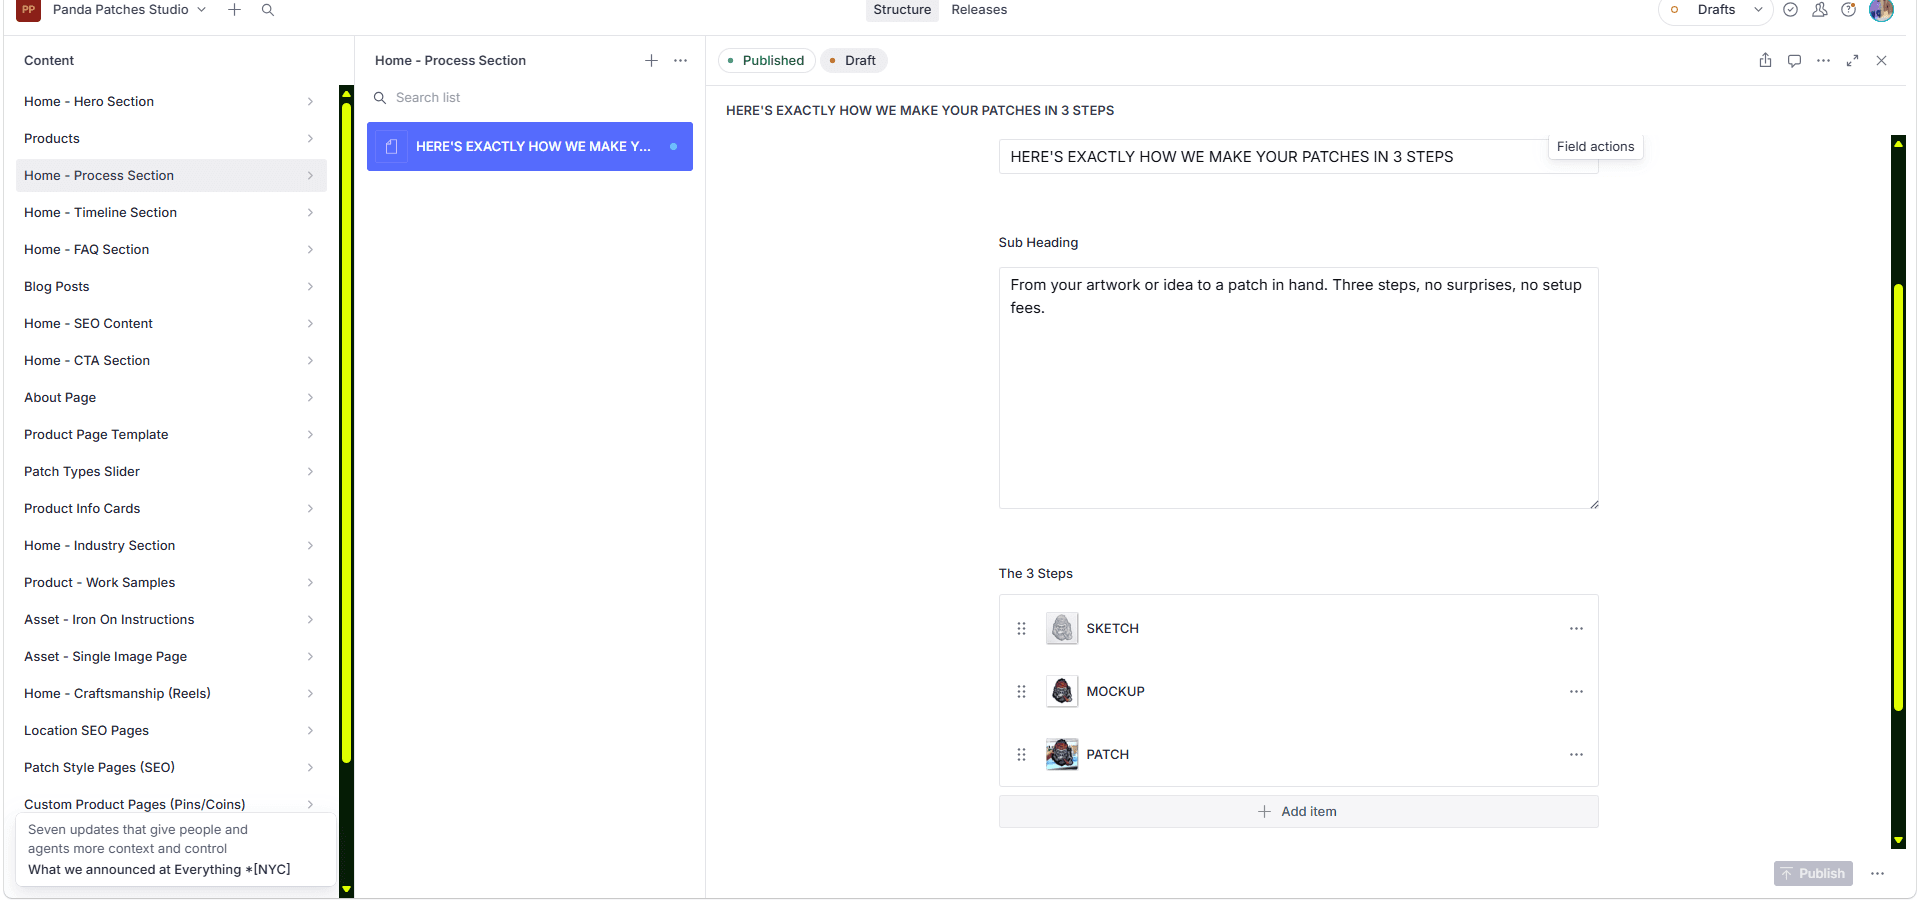1920x902 pixels.
Task: Open three-dot menu for SKETCH item
Action: [1577, 629]
